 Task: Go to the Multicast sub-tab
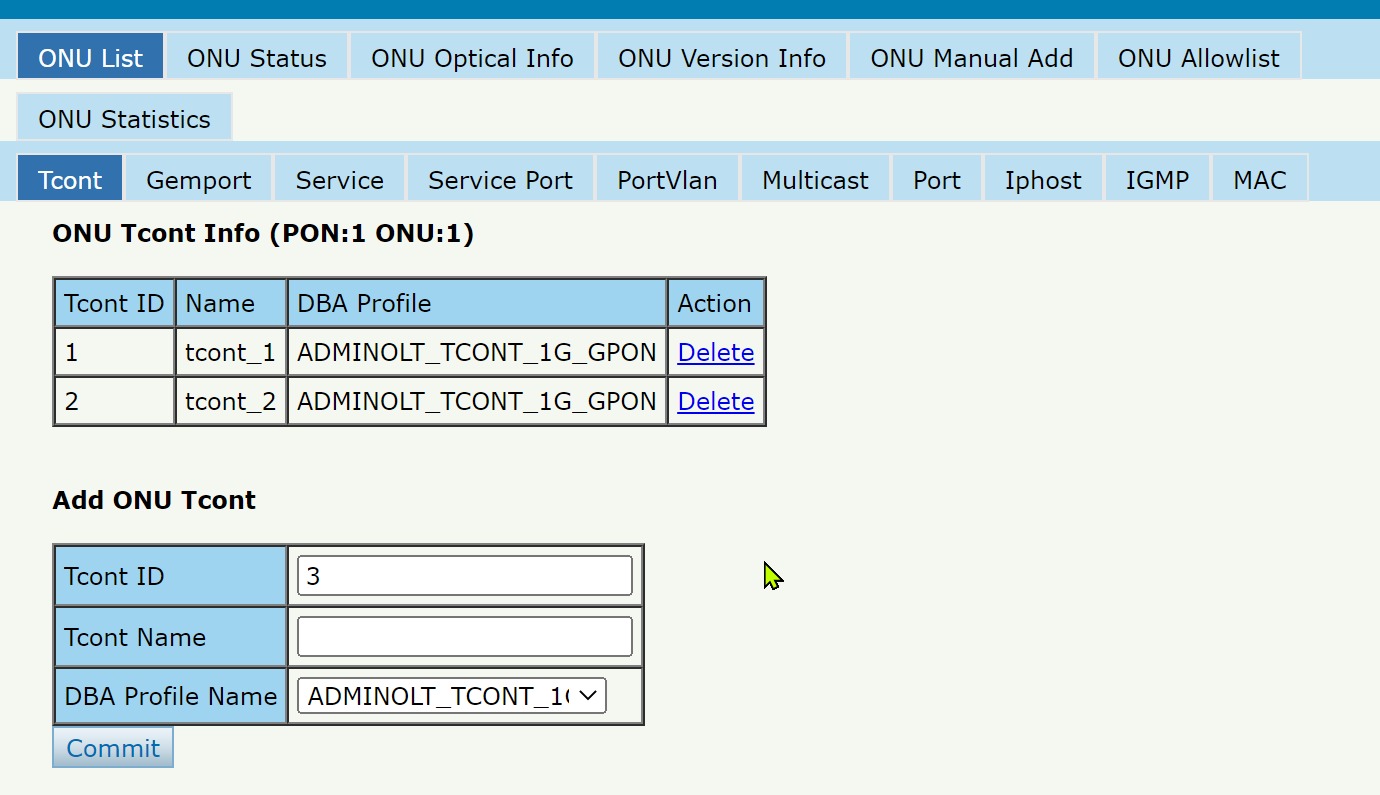coord(815,180)
